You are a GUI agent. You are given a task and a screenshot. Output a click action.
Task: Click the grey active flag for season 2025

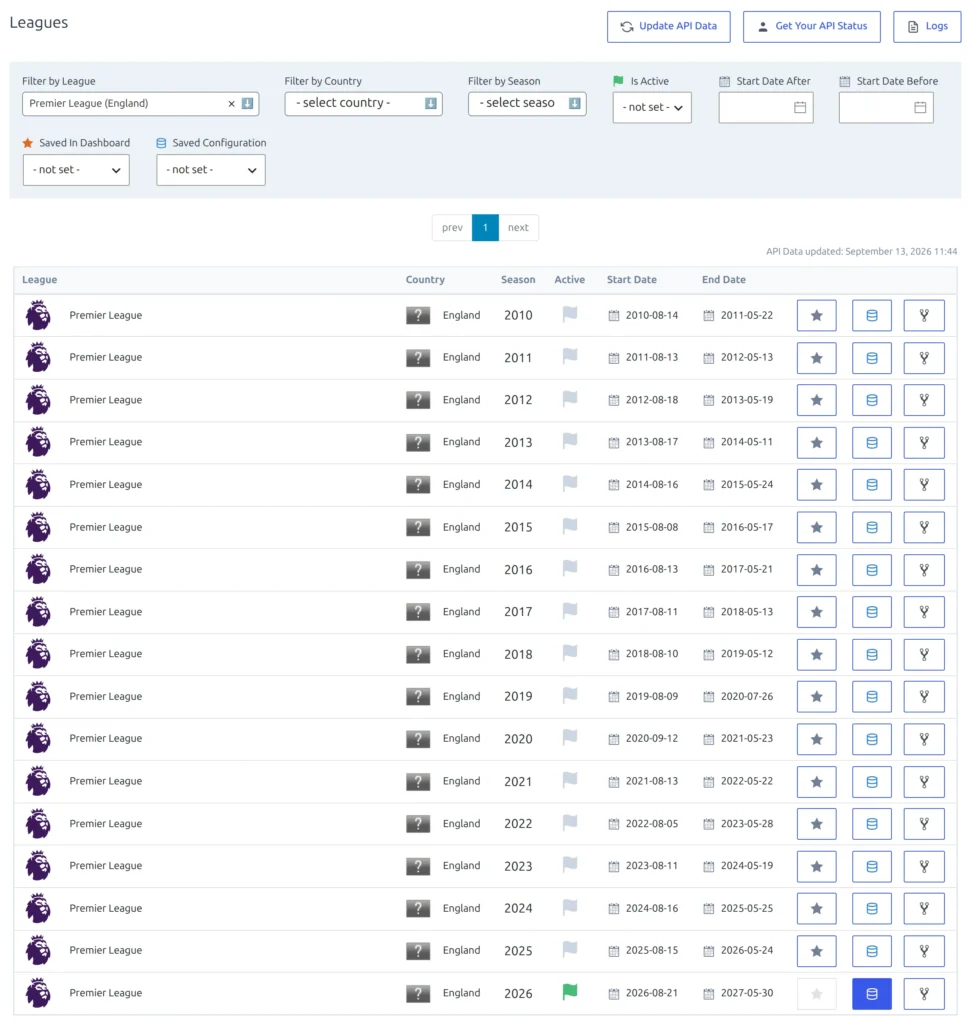click(x=570, y=950)
